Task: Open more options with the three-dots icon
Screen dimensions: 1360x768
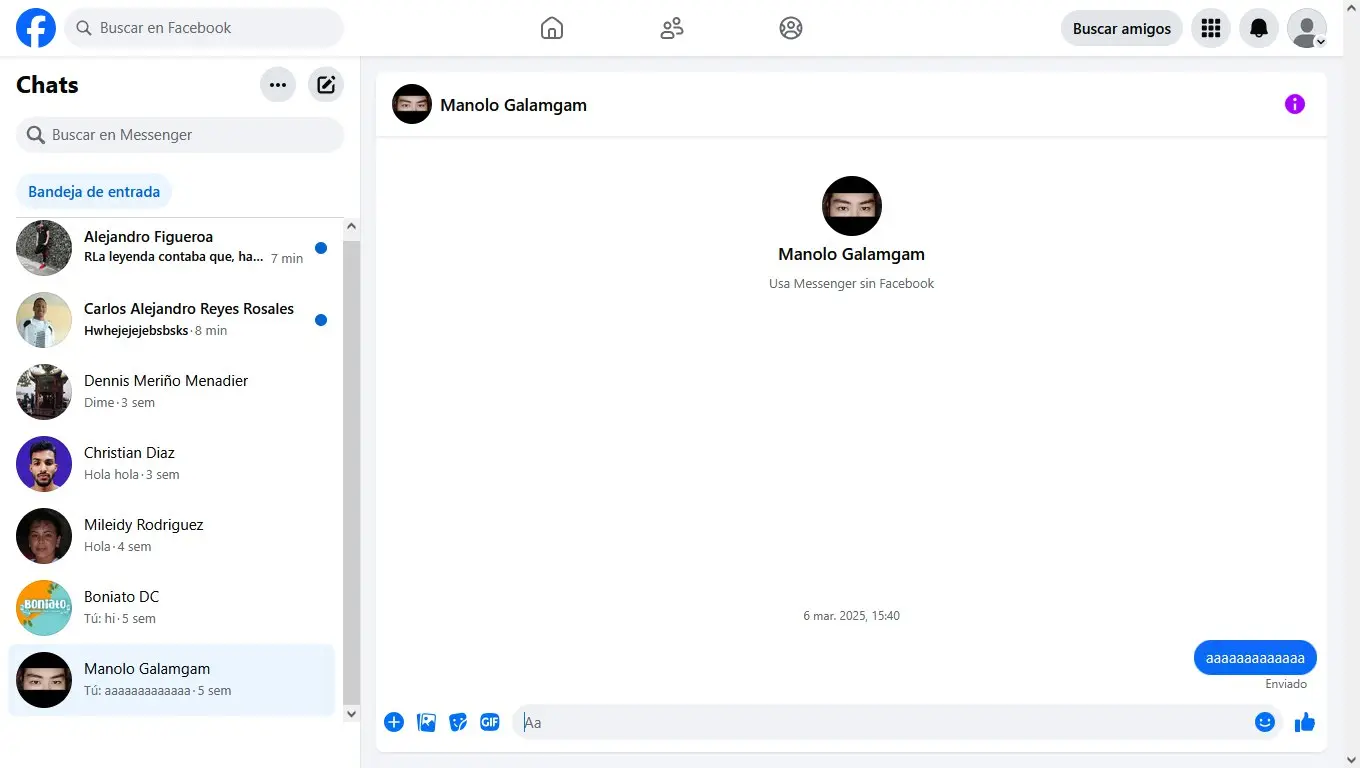Action: pos(277,84)
